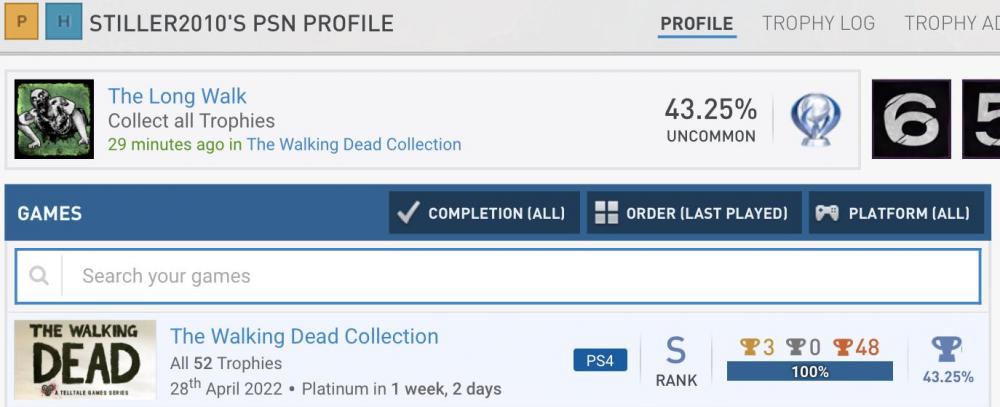1000x407 pixels.
Task: Click the platinum trophy icon for The Long Walk
Action: point(815,120)
